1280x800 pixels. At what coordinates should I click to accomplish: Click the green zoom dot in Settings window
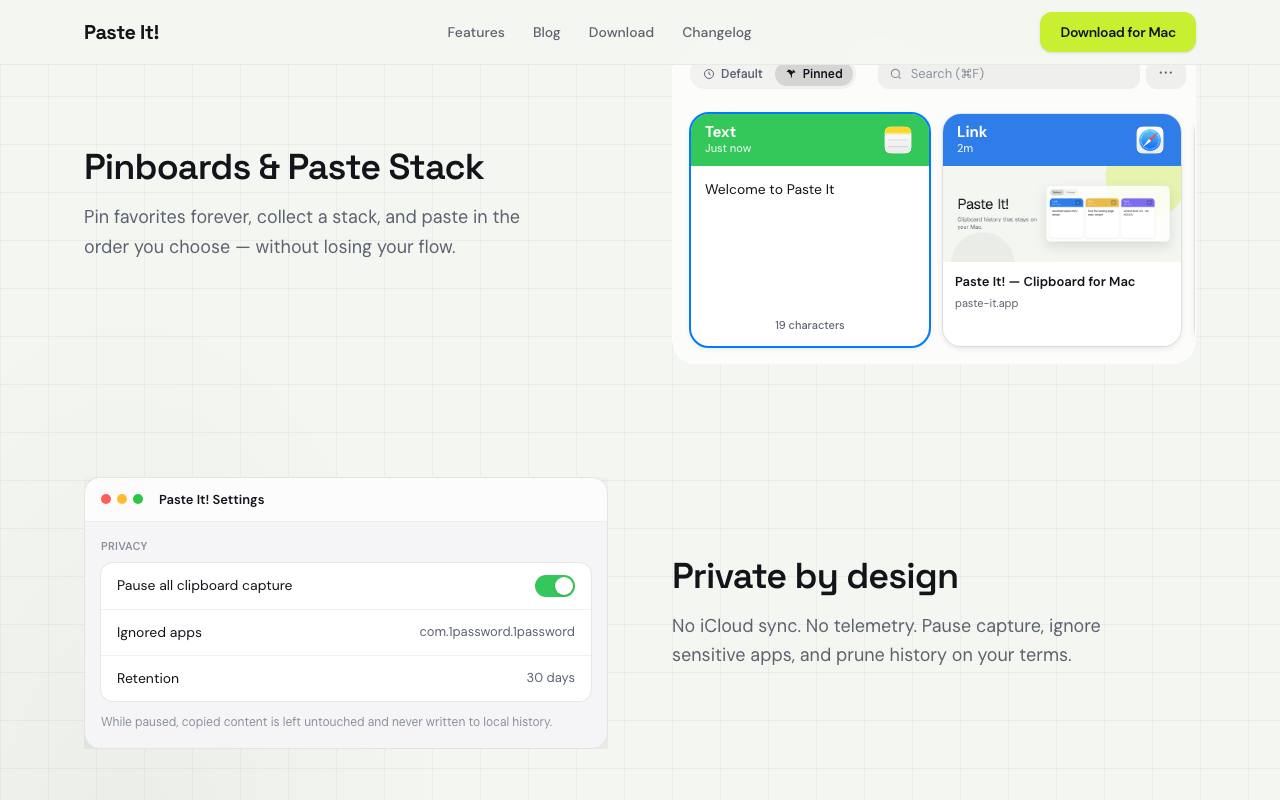[x=138, y=499]
